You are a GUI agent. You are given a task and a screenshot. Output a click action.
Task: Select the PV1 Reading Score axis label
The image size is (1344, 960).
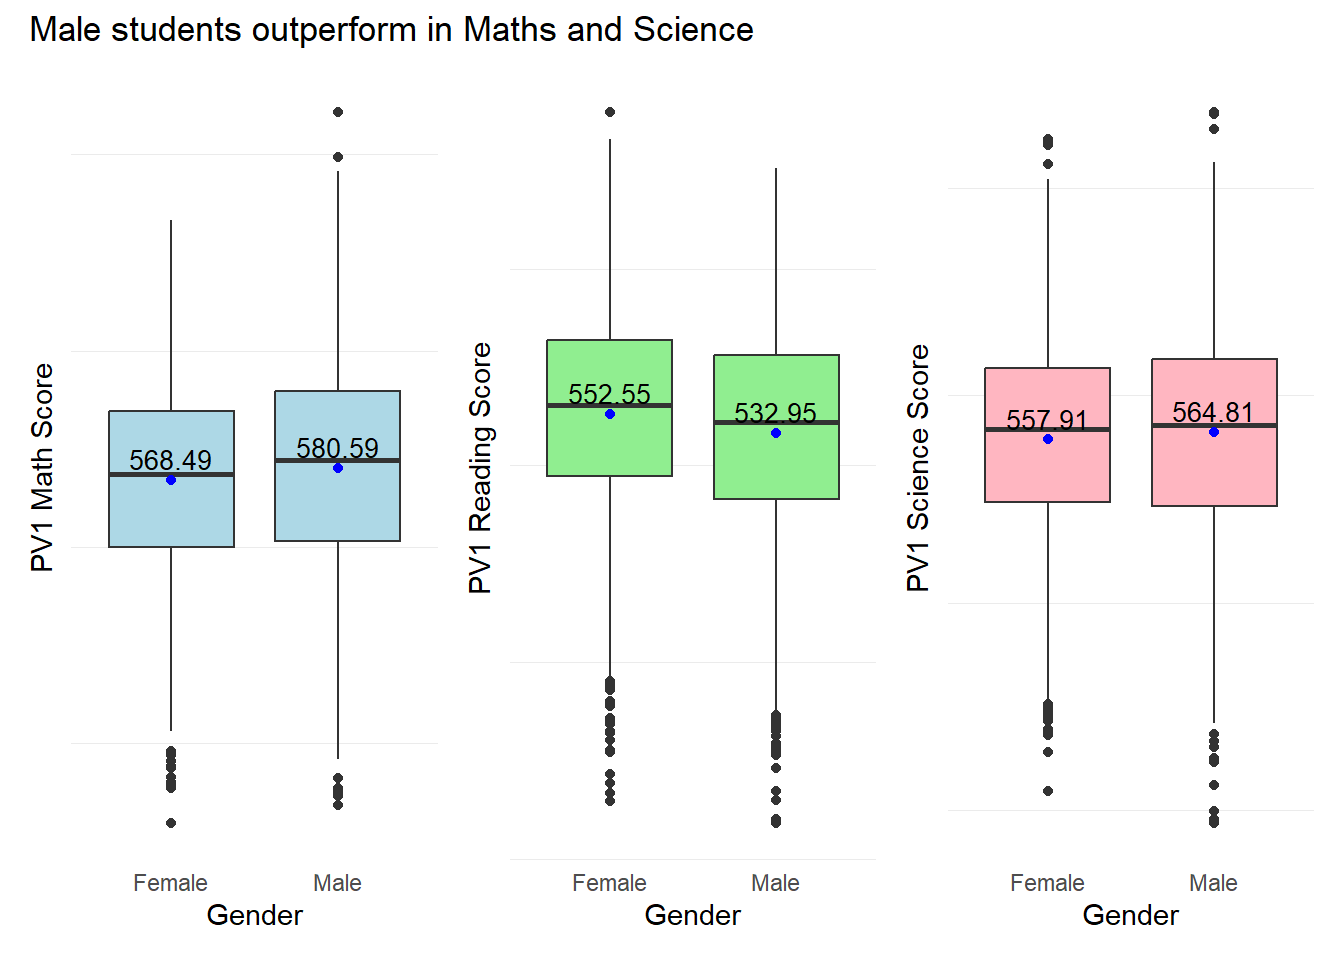click(x=480, y=468)
